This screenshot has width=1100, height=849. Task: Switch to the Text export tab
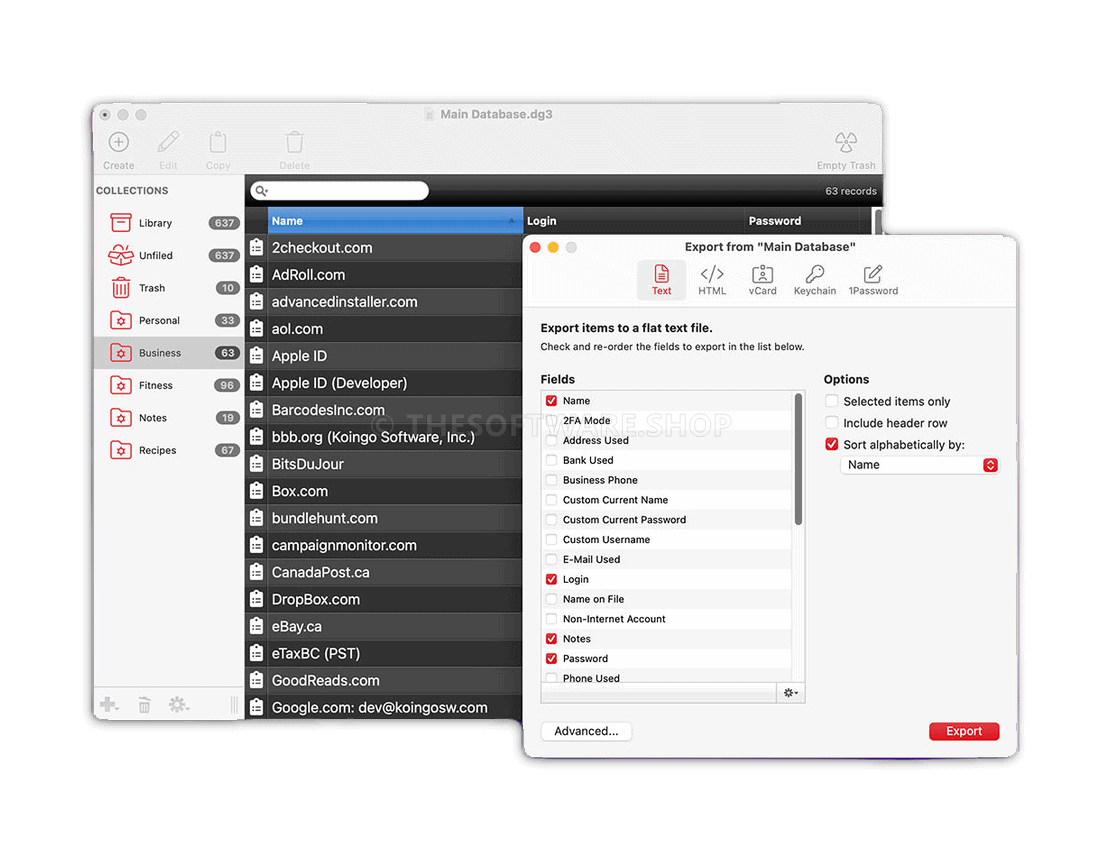662,280
